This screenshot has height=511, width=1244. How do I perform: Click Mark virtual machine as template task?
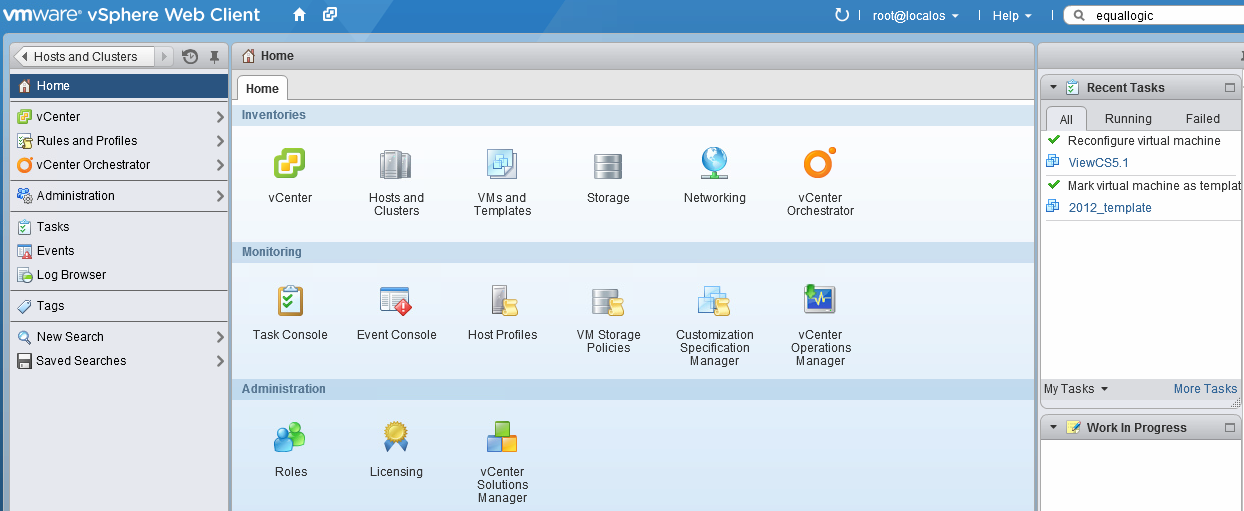tap(1154, 186)
